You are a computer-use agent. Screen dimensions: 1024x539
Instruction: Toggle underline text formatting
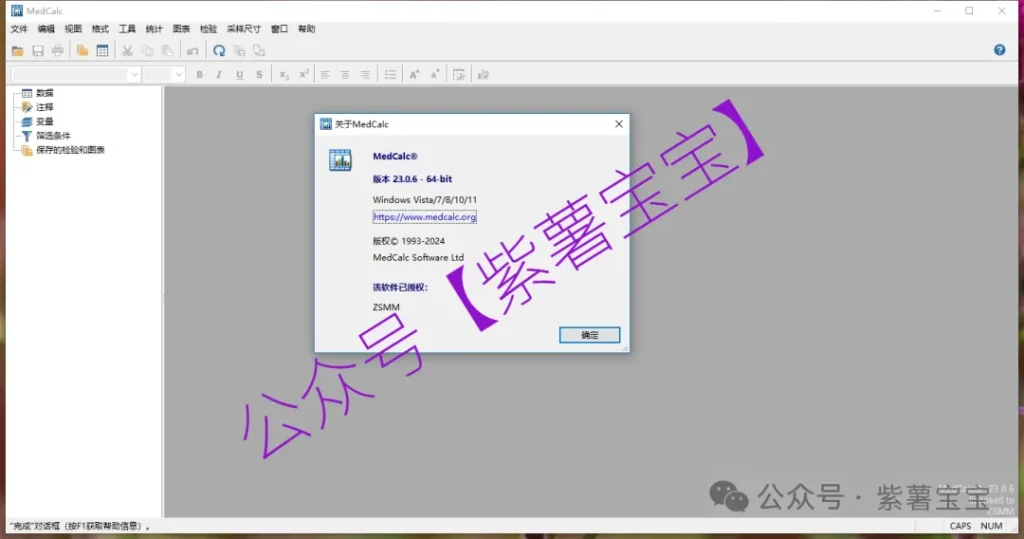pyautogui.click(x=239, y=75)
